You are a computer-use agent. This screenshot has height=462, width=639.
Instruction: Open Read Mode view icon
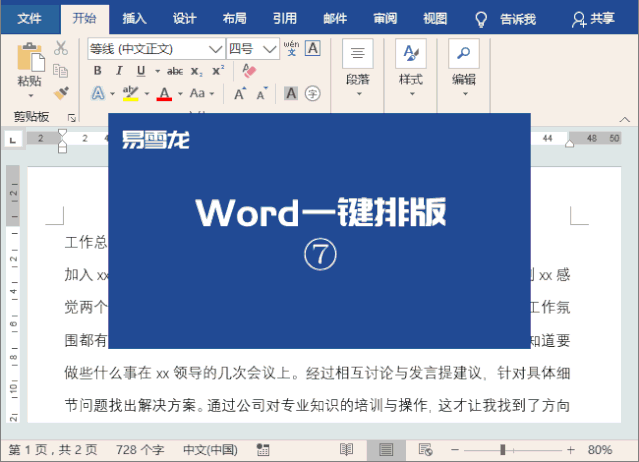[346, 450]
